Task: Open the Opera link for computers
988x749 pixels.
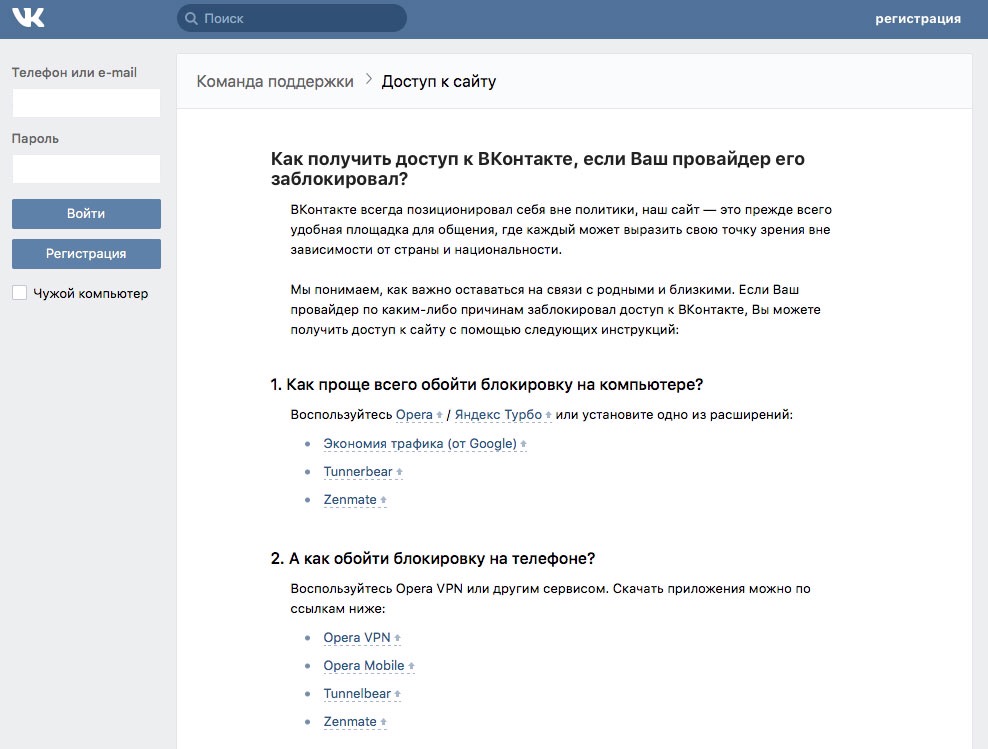Action: coord(414,415)
